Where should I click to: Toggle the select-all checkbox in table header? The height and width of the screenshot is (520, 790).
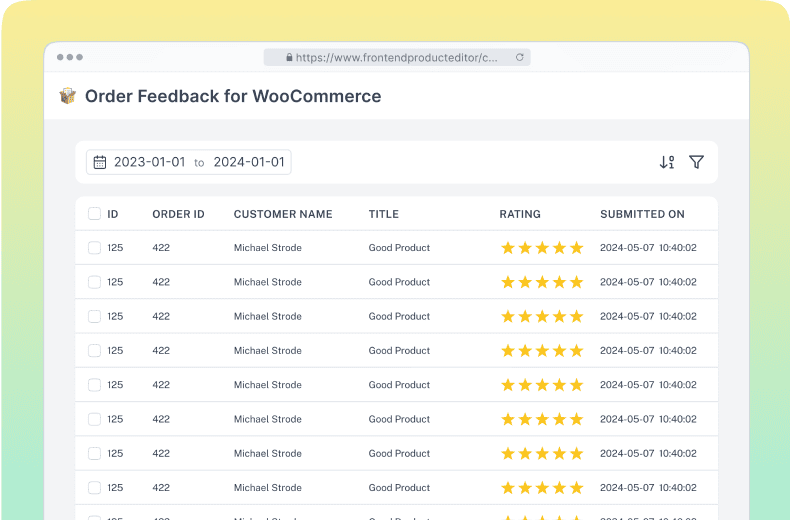(94, 214)
